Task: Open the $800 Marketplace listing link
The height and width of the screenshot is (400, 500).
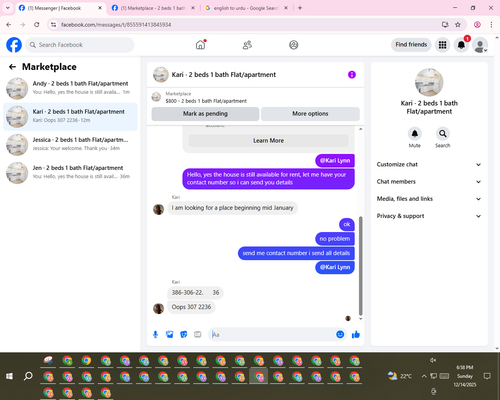Action: coord(206,101)
